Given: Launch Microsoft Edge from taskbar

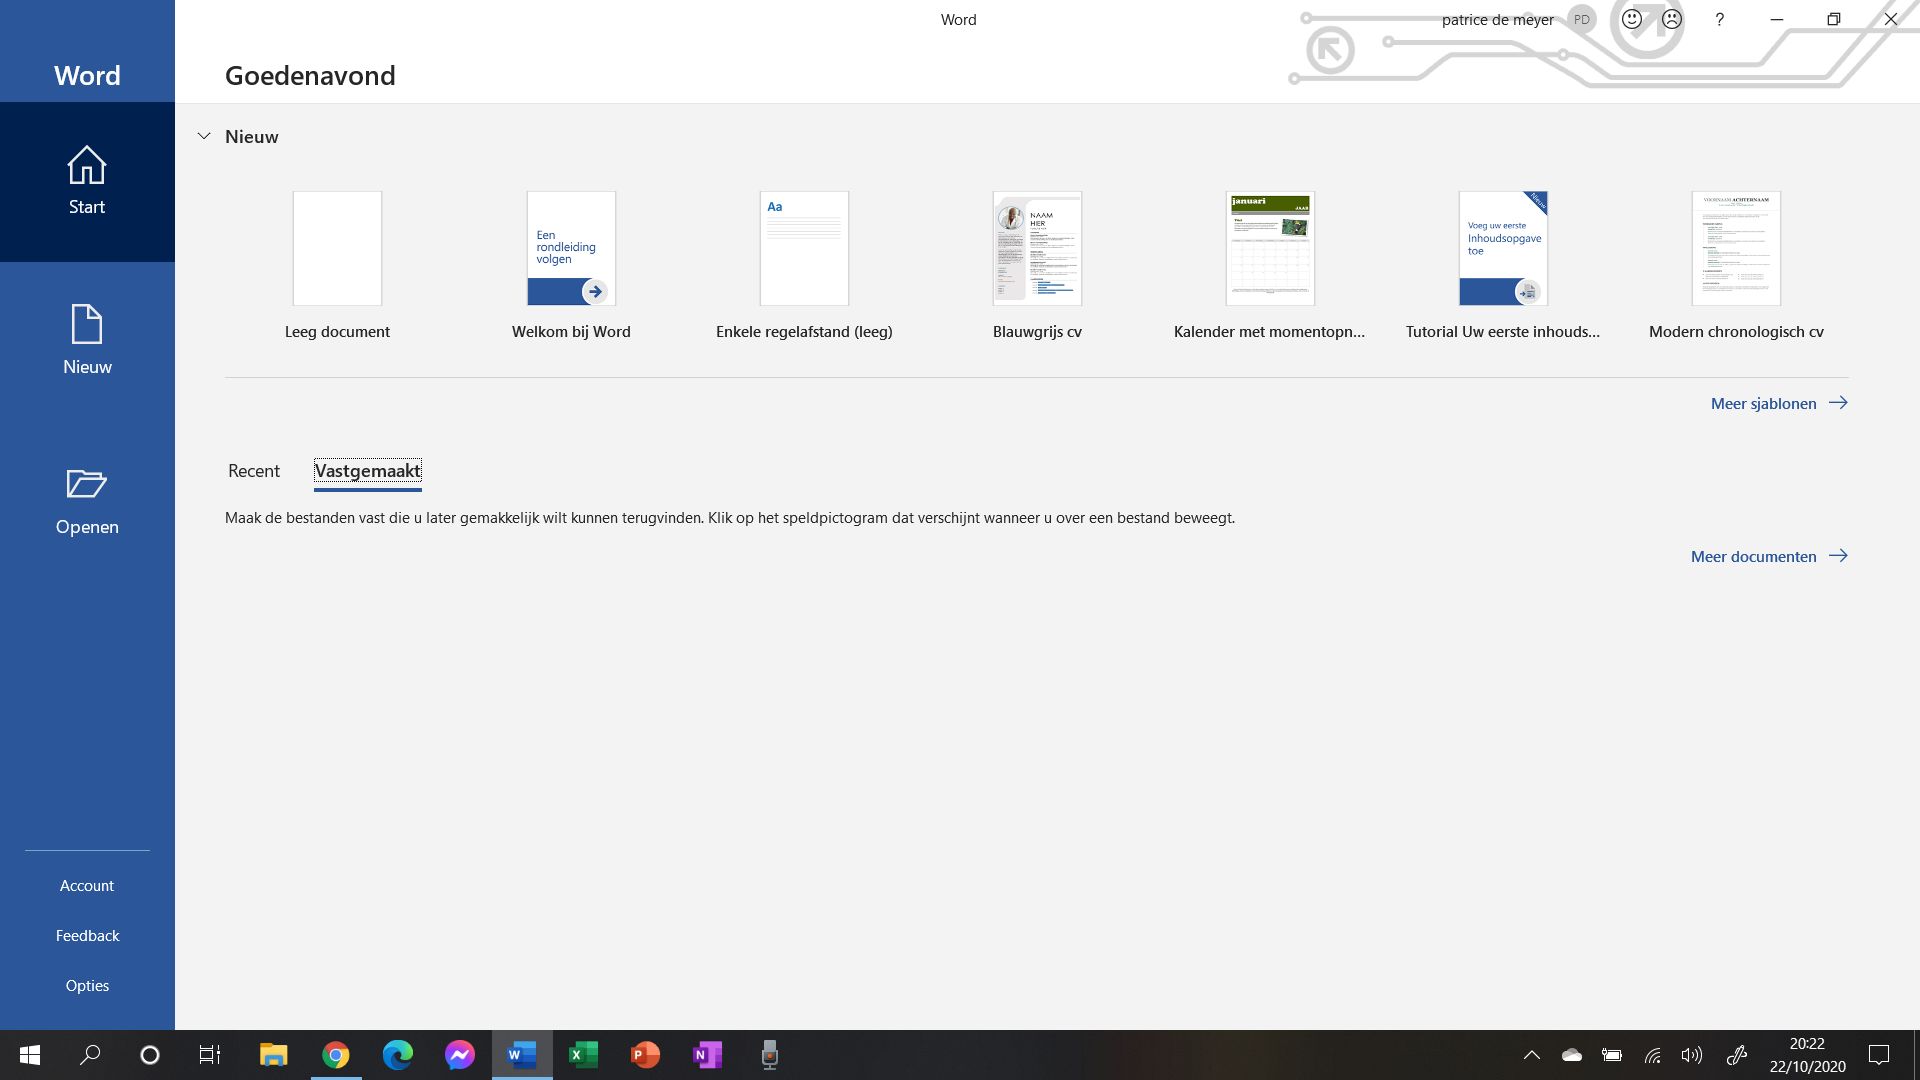Looking at the screenshot, I should coord(398,1055).
